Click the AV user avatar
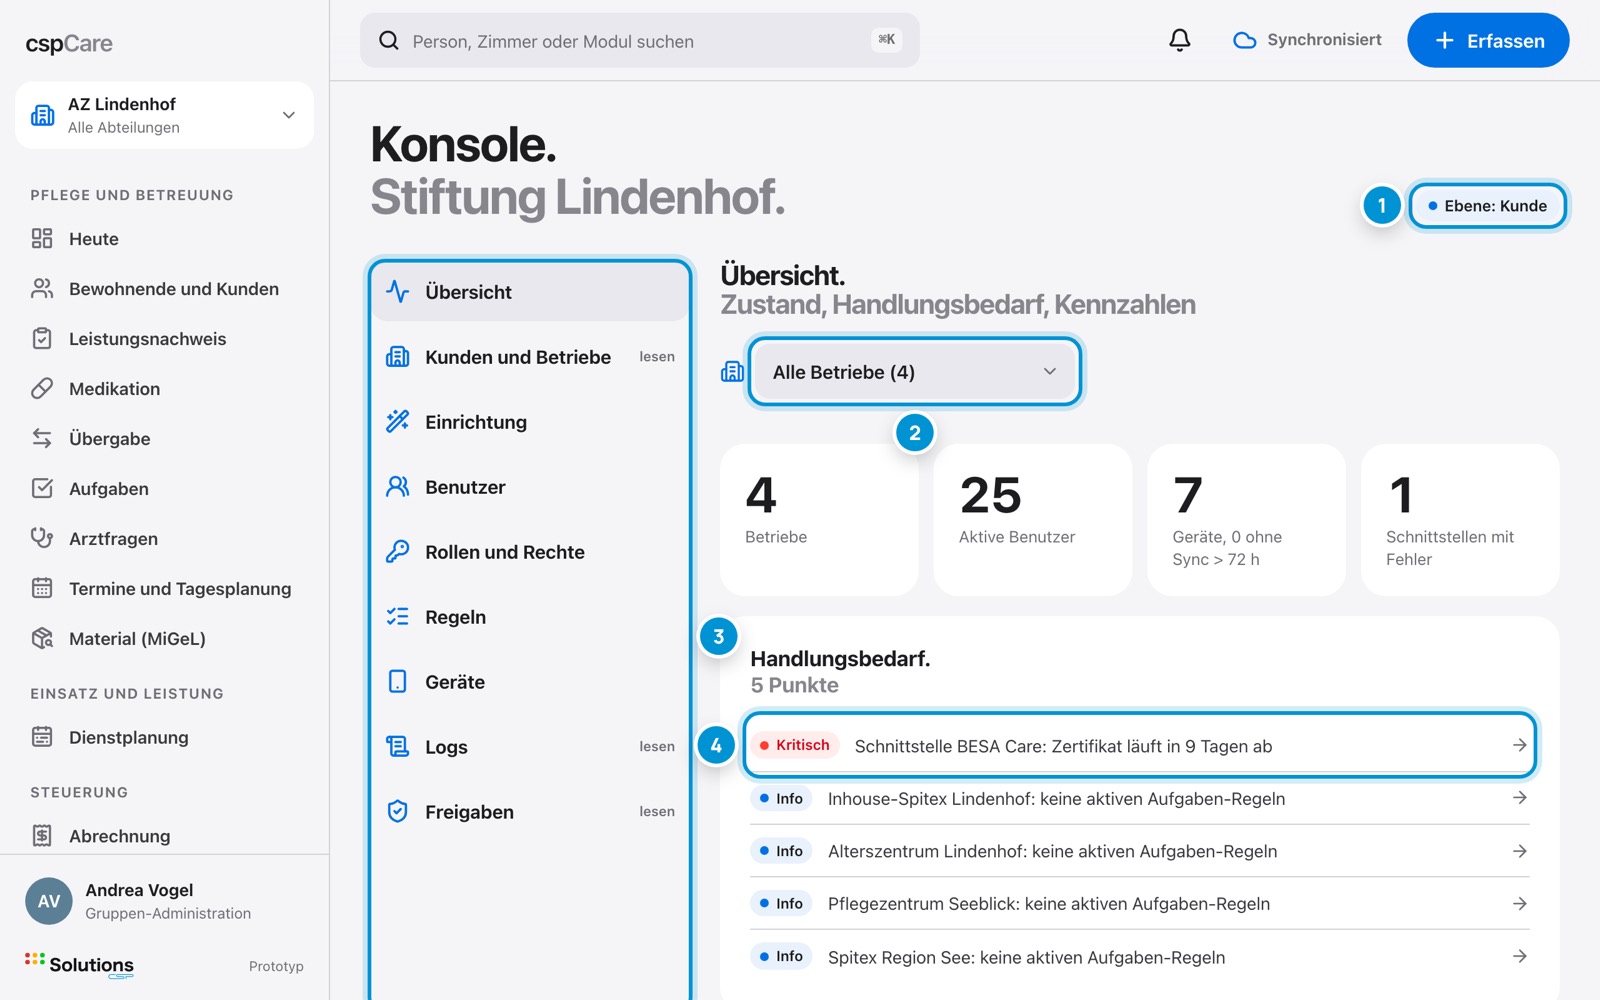The image size is (1600, 1000). coord(49,901)
